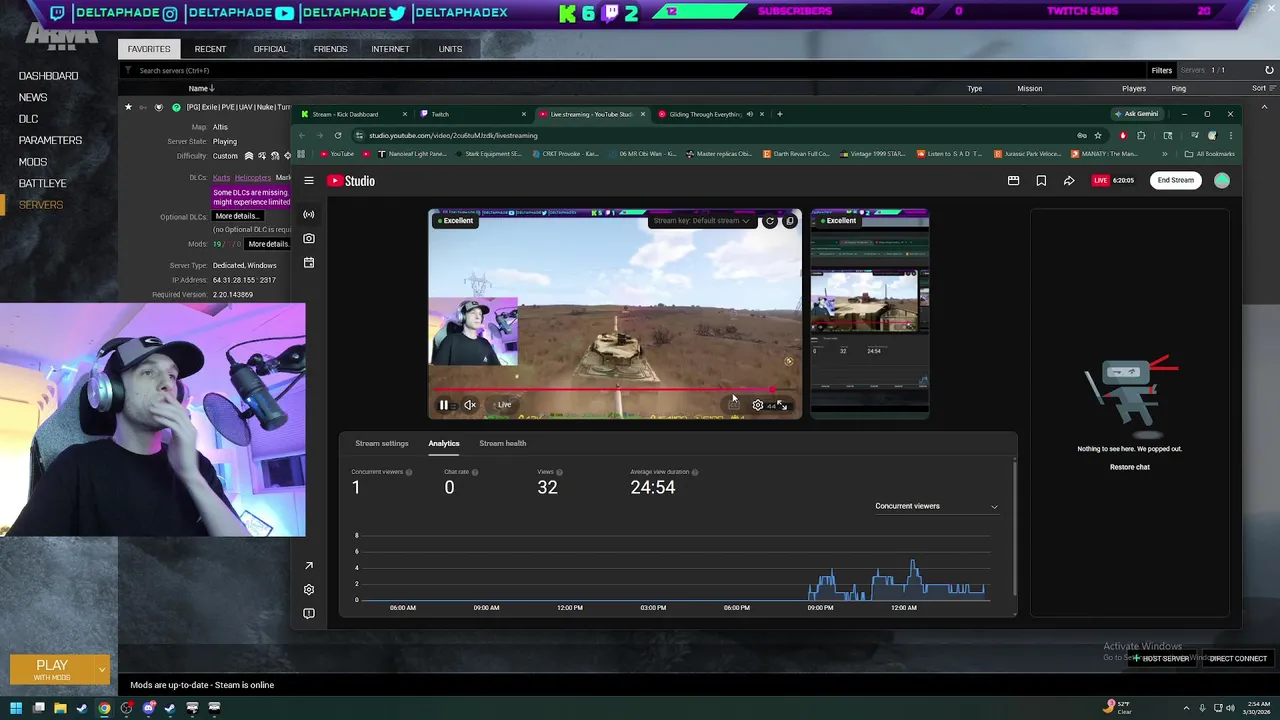1280x720 pixels.
Task: Open Mods More details button
Action: [x=268, y=244]
